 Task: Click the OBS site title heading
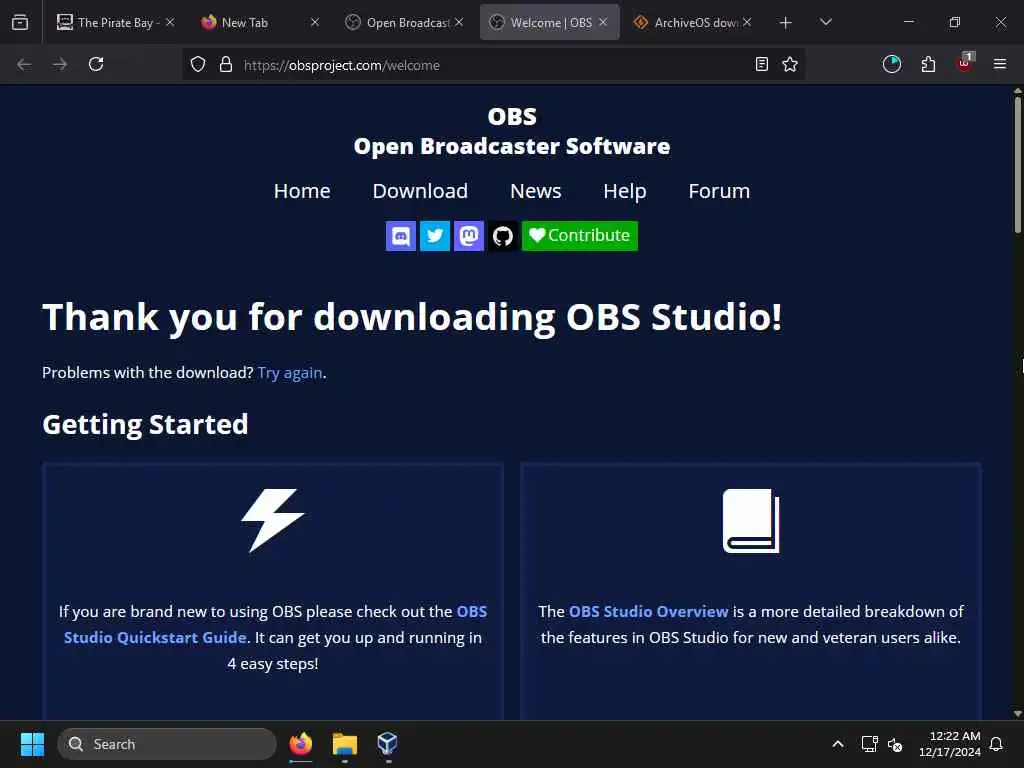[512, 131]
